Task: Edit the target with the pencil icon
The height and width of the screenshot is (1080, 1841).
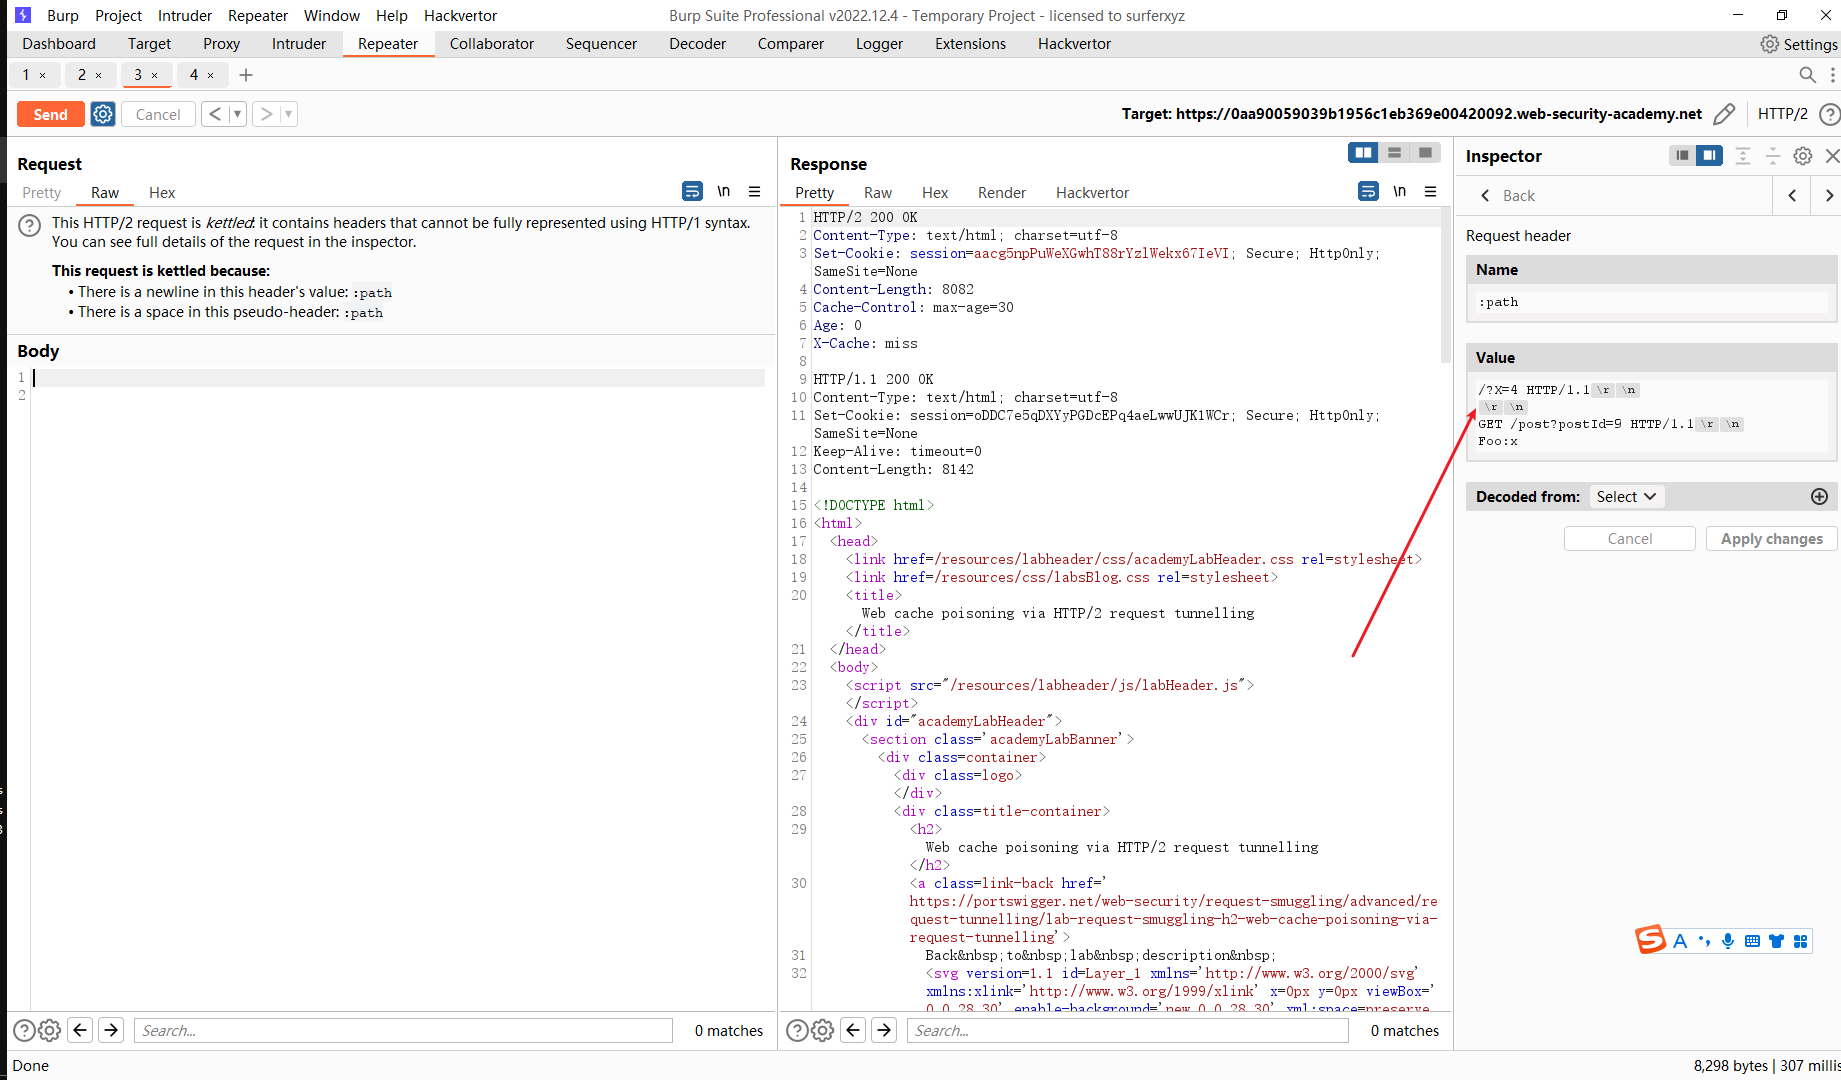Action: click(1723, 114)
